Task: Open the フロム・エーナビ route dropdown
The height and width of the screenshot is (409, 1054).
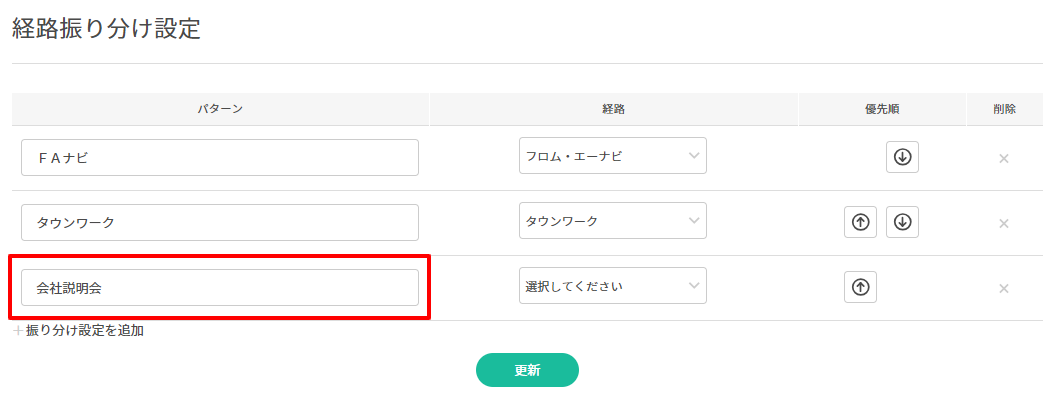Action: [x=612, y=156]
